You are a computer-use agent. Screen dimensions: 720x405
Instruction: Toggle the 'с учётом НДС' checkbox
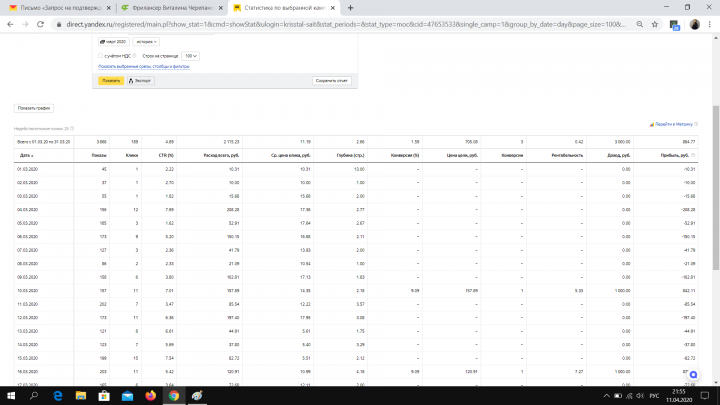tap(101, 56)
